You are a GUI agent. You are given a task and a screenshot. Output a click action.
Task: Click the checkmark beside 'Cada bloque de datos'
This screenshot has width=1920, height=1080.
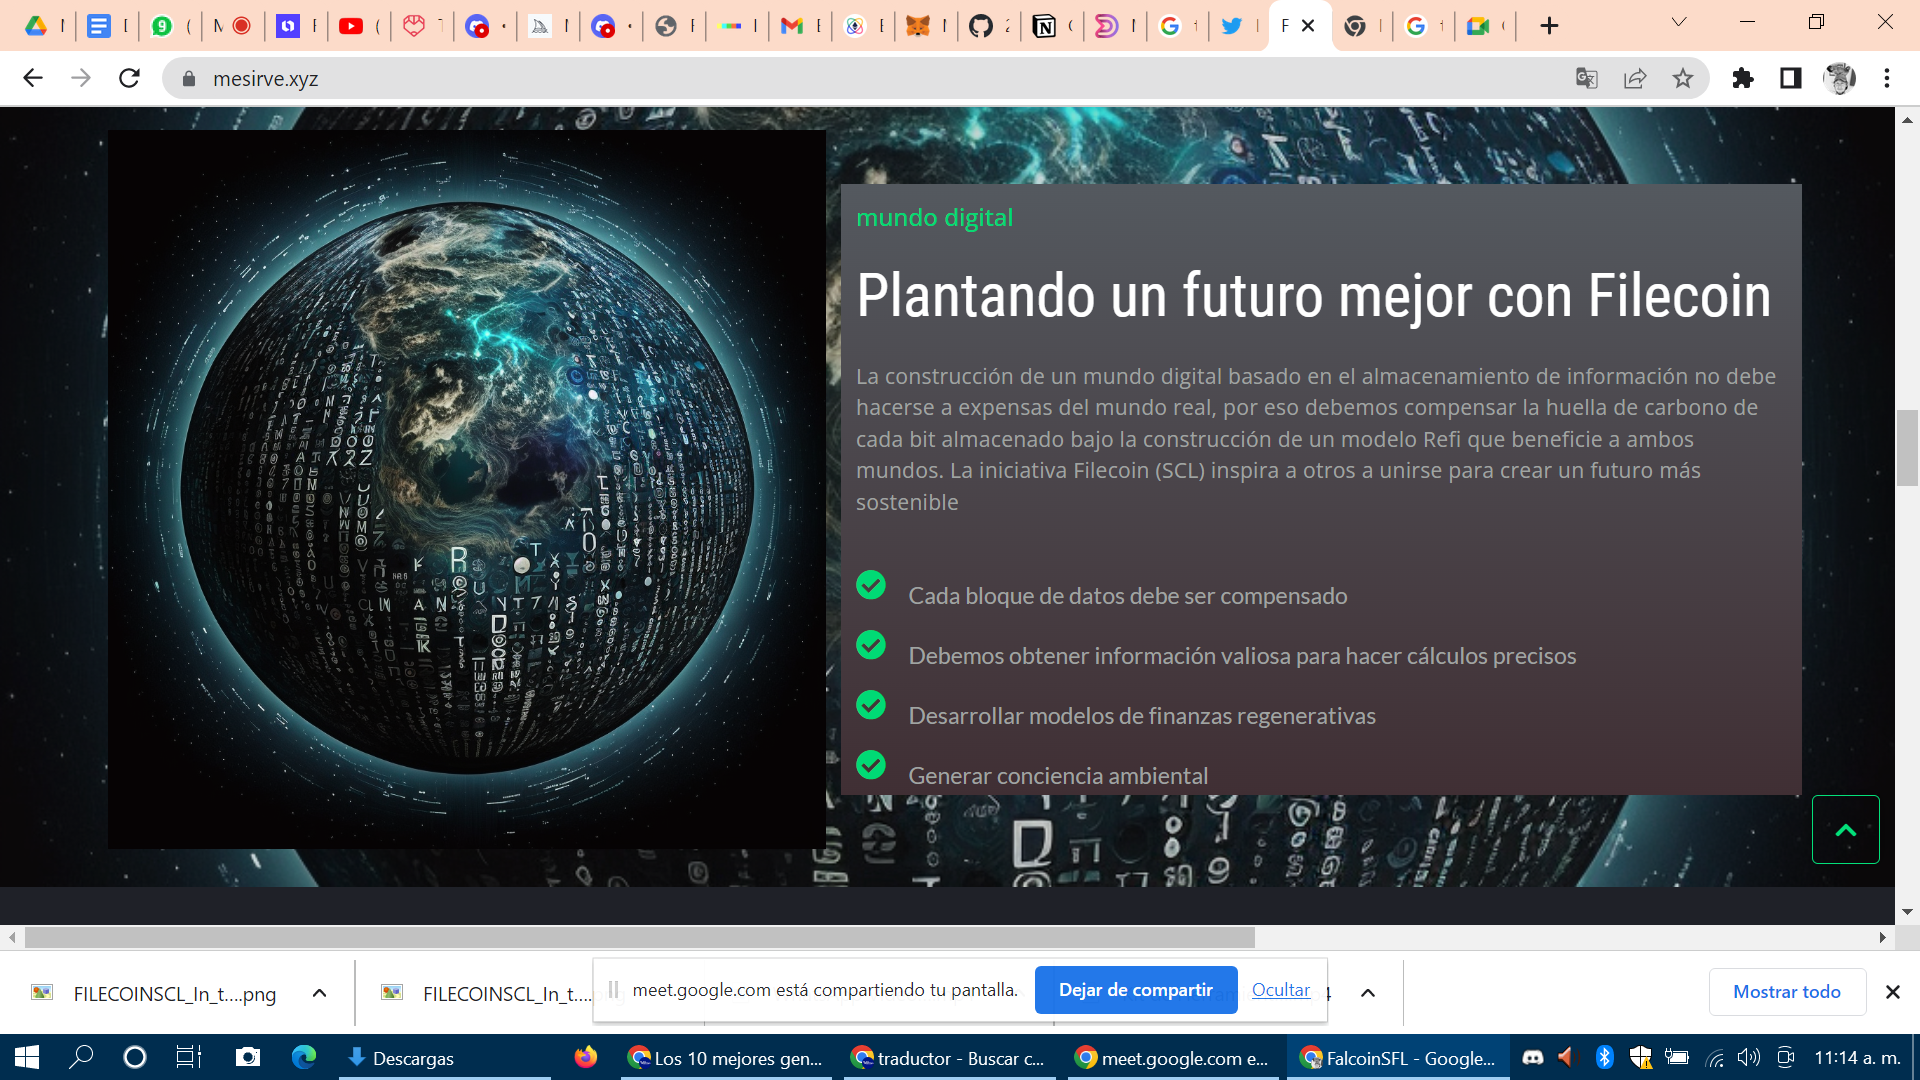coord(871,585)
